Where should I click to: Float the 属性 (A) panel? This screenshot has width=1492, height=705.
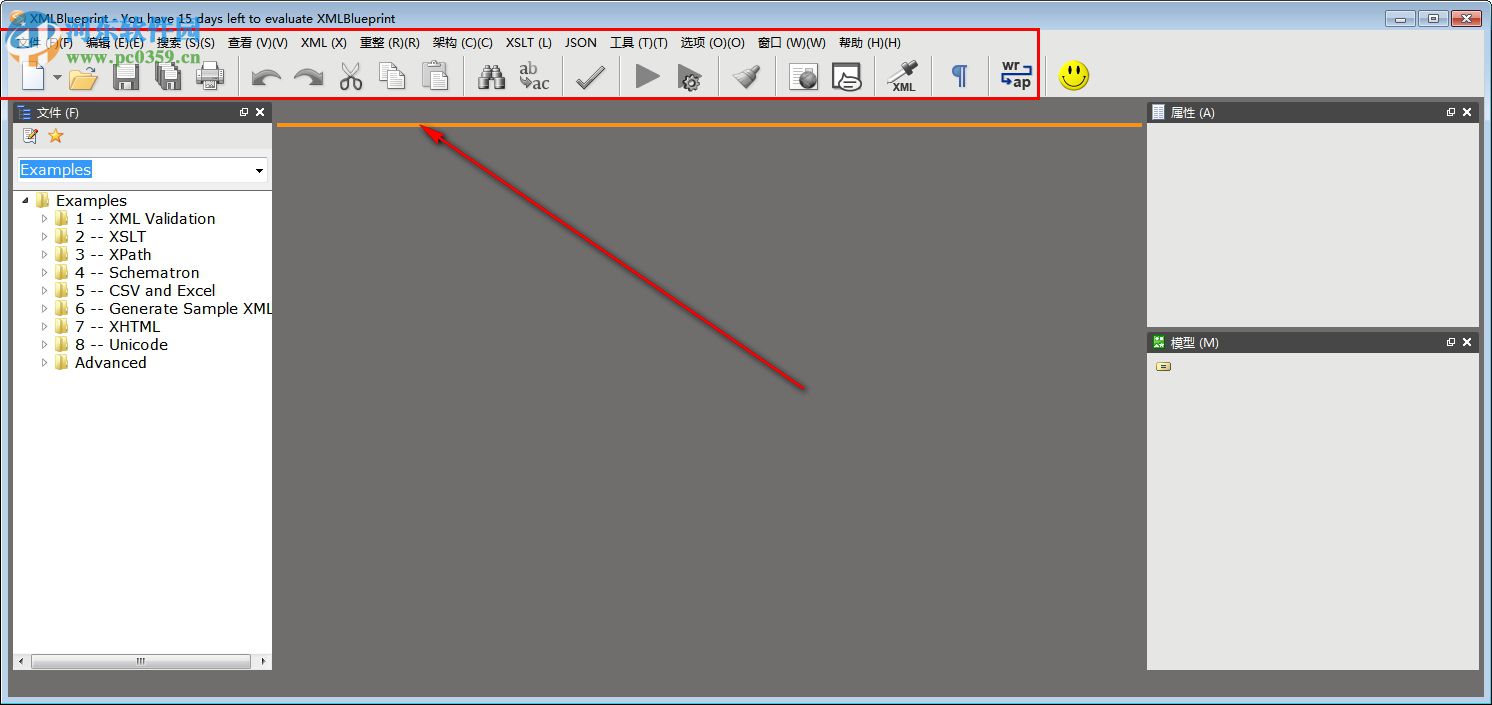coord(1451,113)
